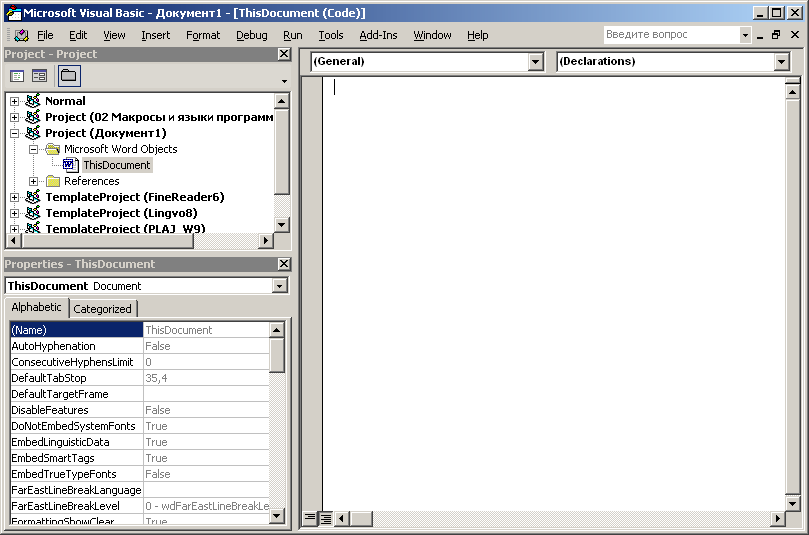Open the Format menu
The image size is (809, 535).
pos(203,35)
